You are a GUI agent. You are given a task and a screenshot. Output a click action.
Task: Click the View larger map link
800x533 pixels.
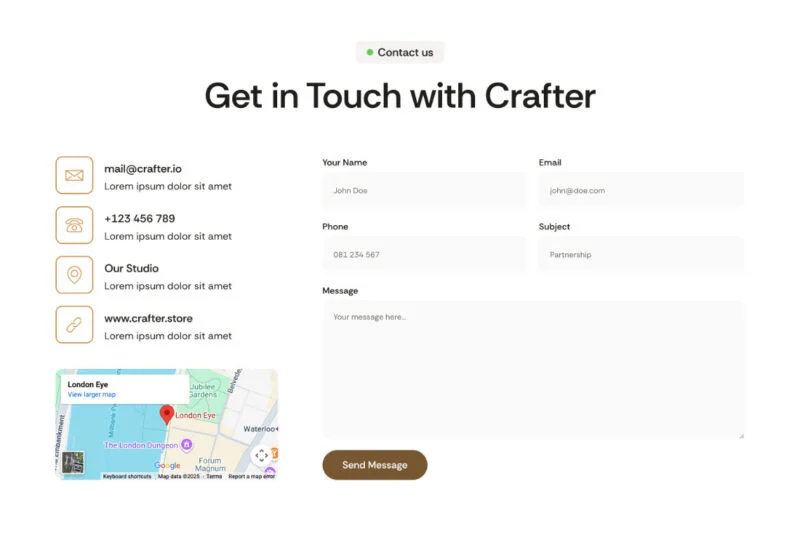[x=92, y=394]
